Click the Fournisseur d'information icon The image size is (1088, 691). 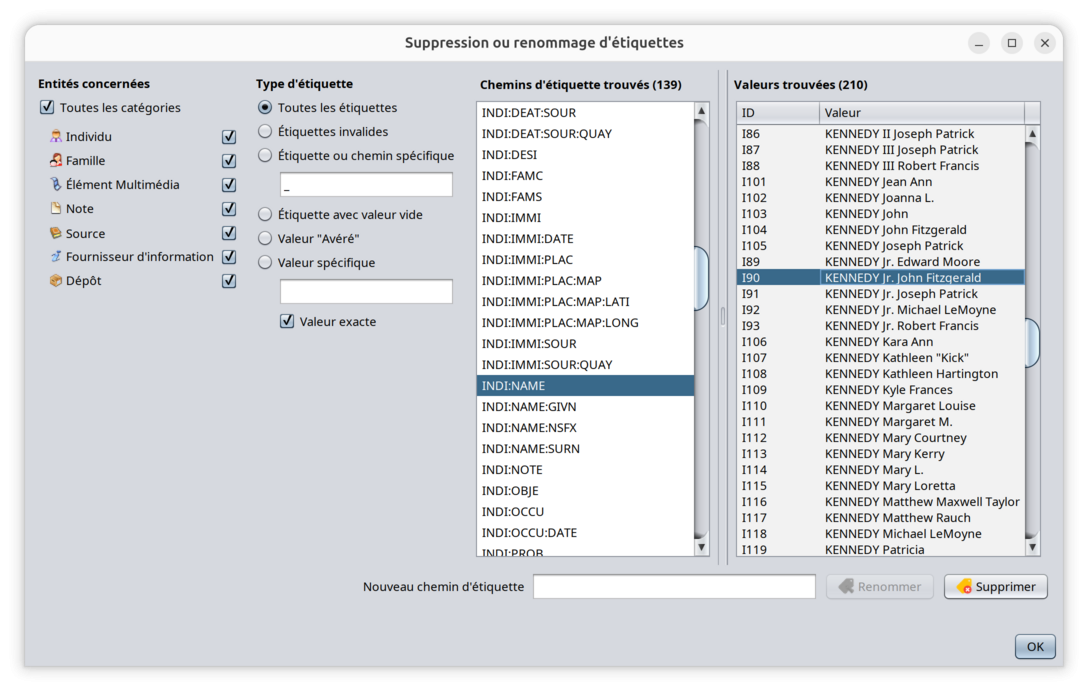(x=56, y=257)
